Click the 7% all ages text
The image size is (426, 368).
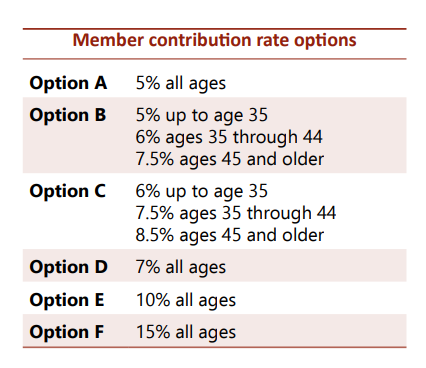[181, 268]
